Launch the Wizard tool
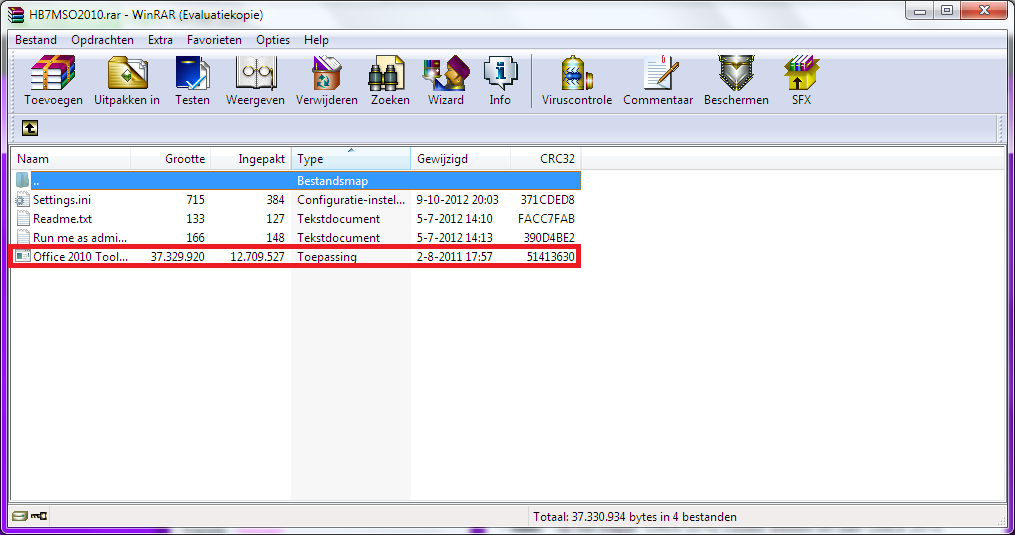This screenshot has height=535, width=1015. coord(446,73)
